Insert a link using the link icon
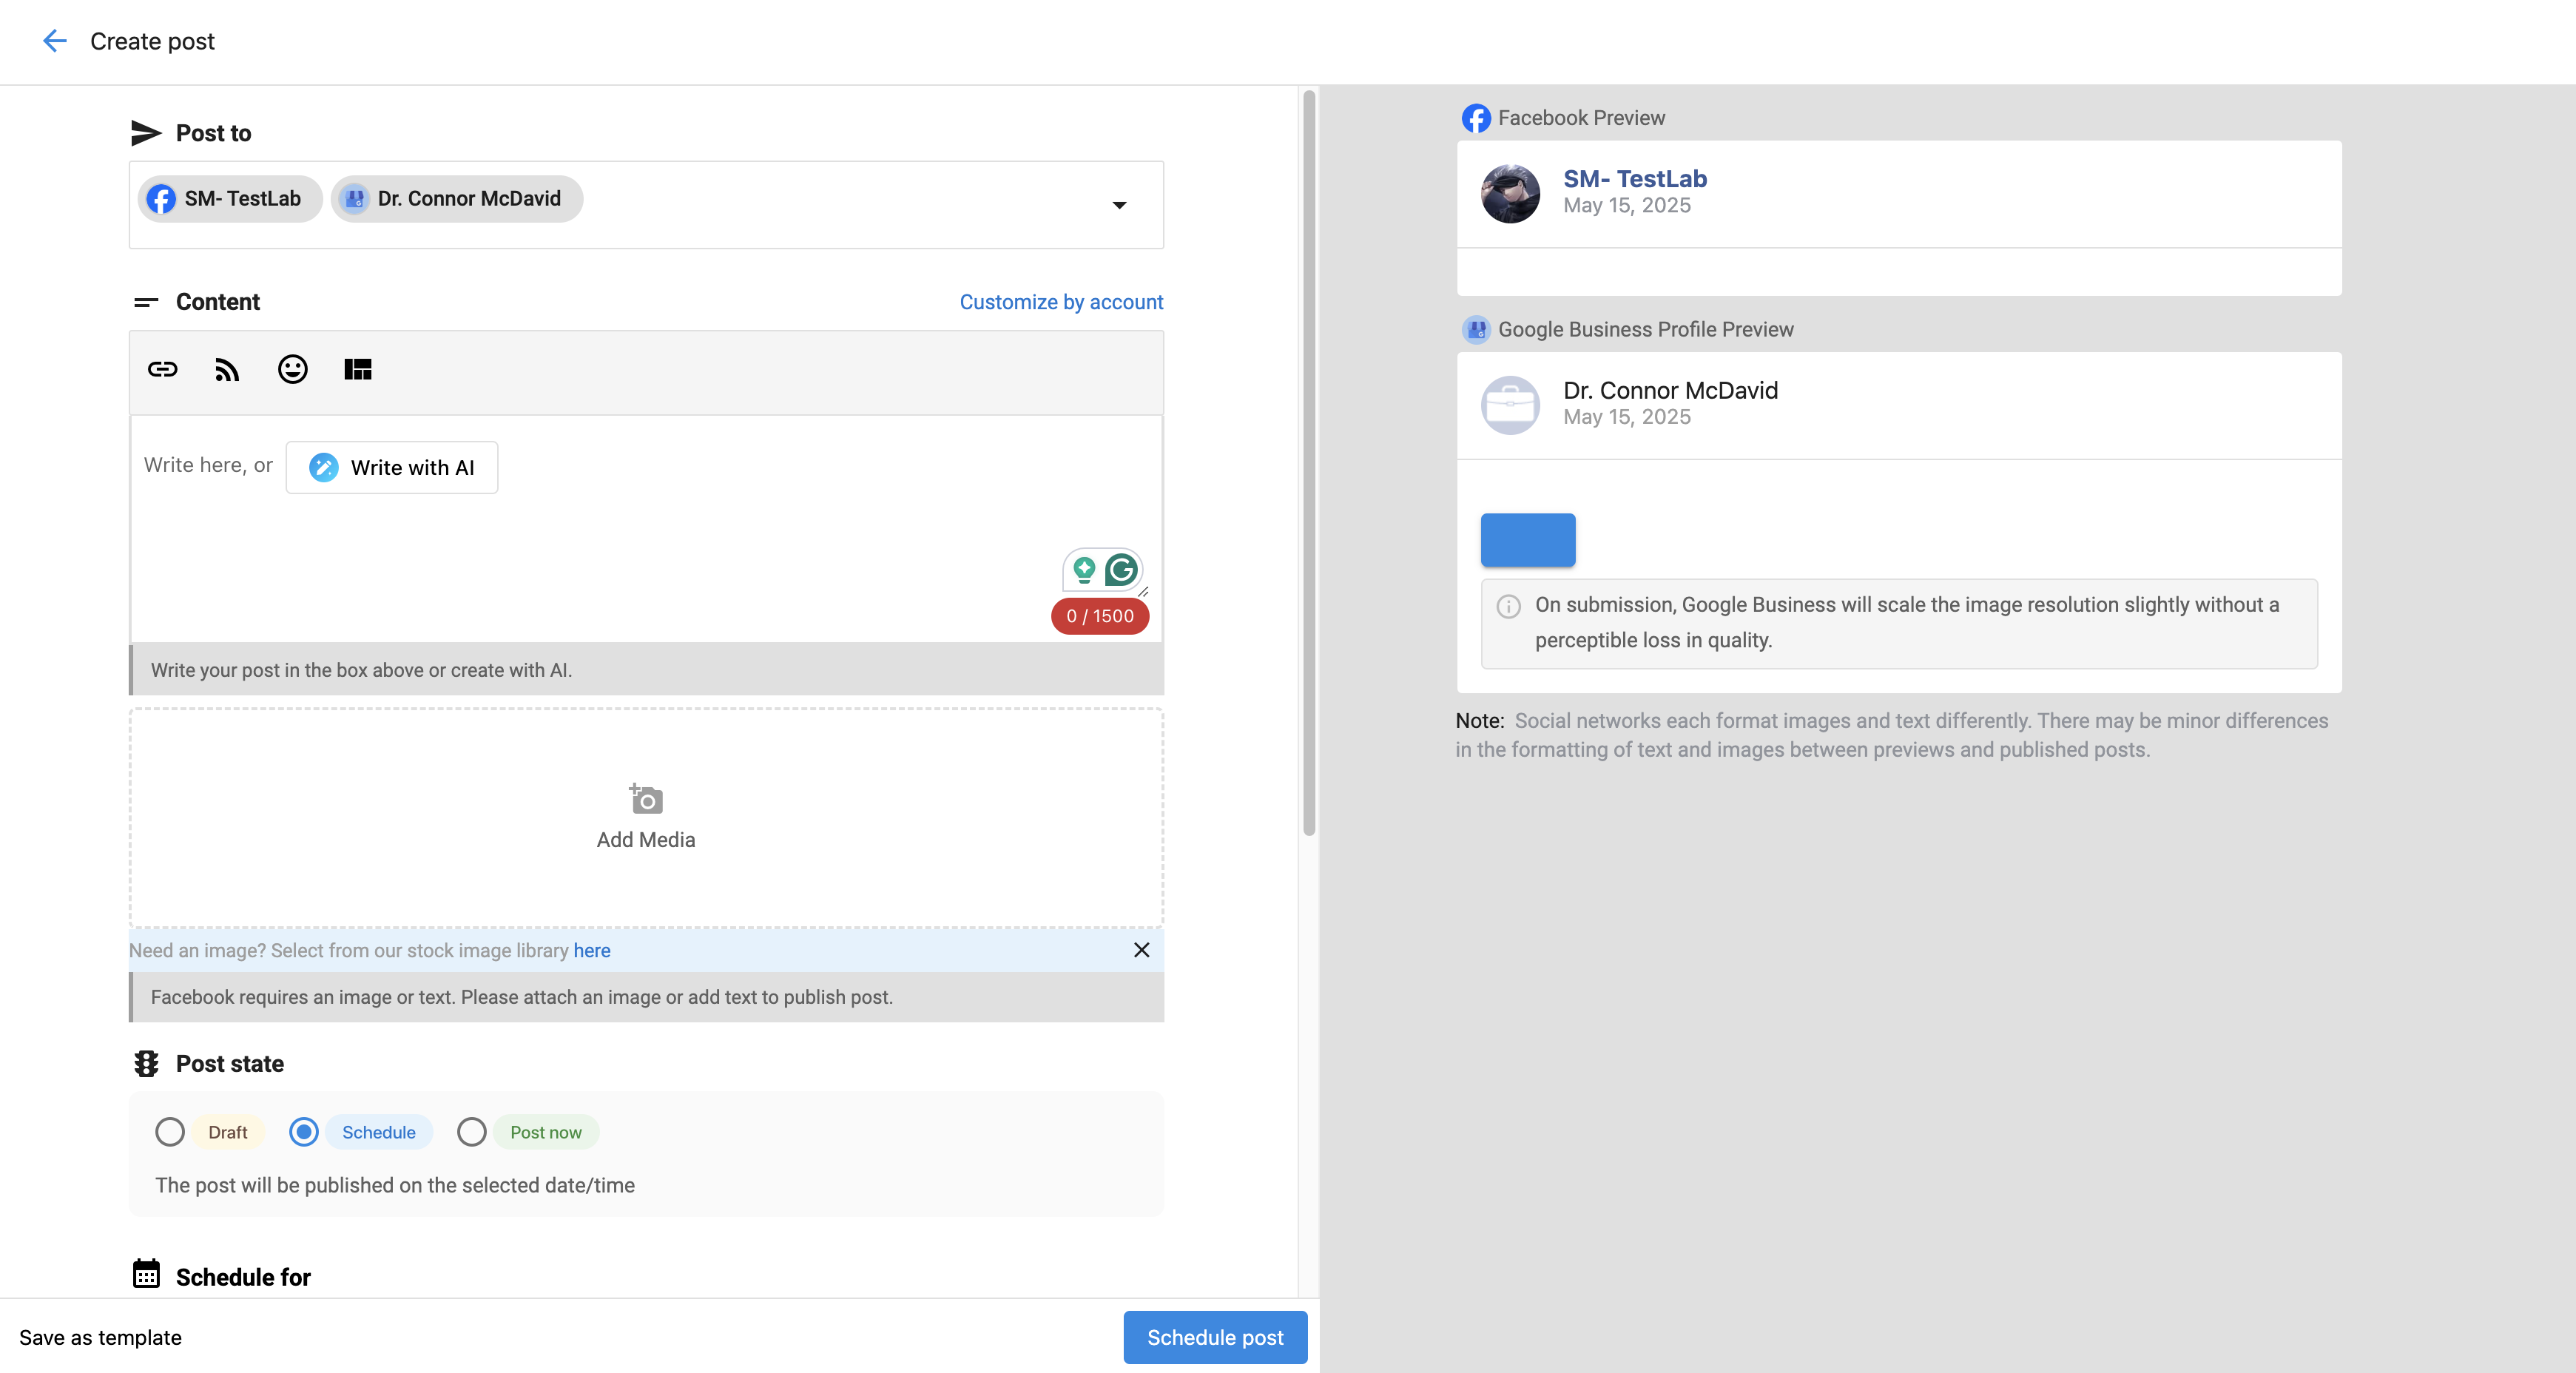 click(x=163, y=370)
